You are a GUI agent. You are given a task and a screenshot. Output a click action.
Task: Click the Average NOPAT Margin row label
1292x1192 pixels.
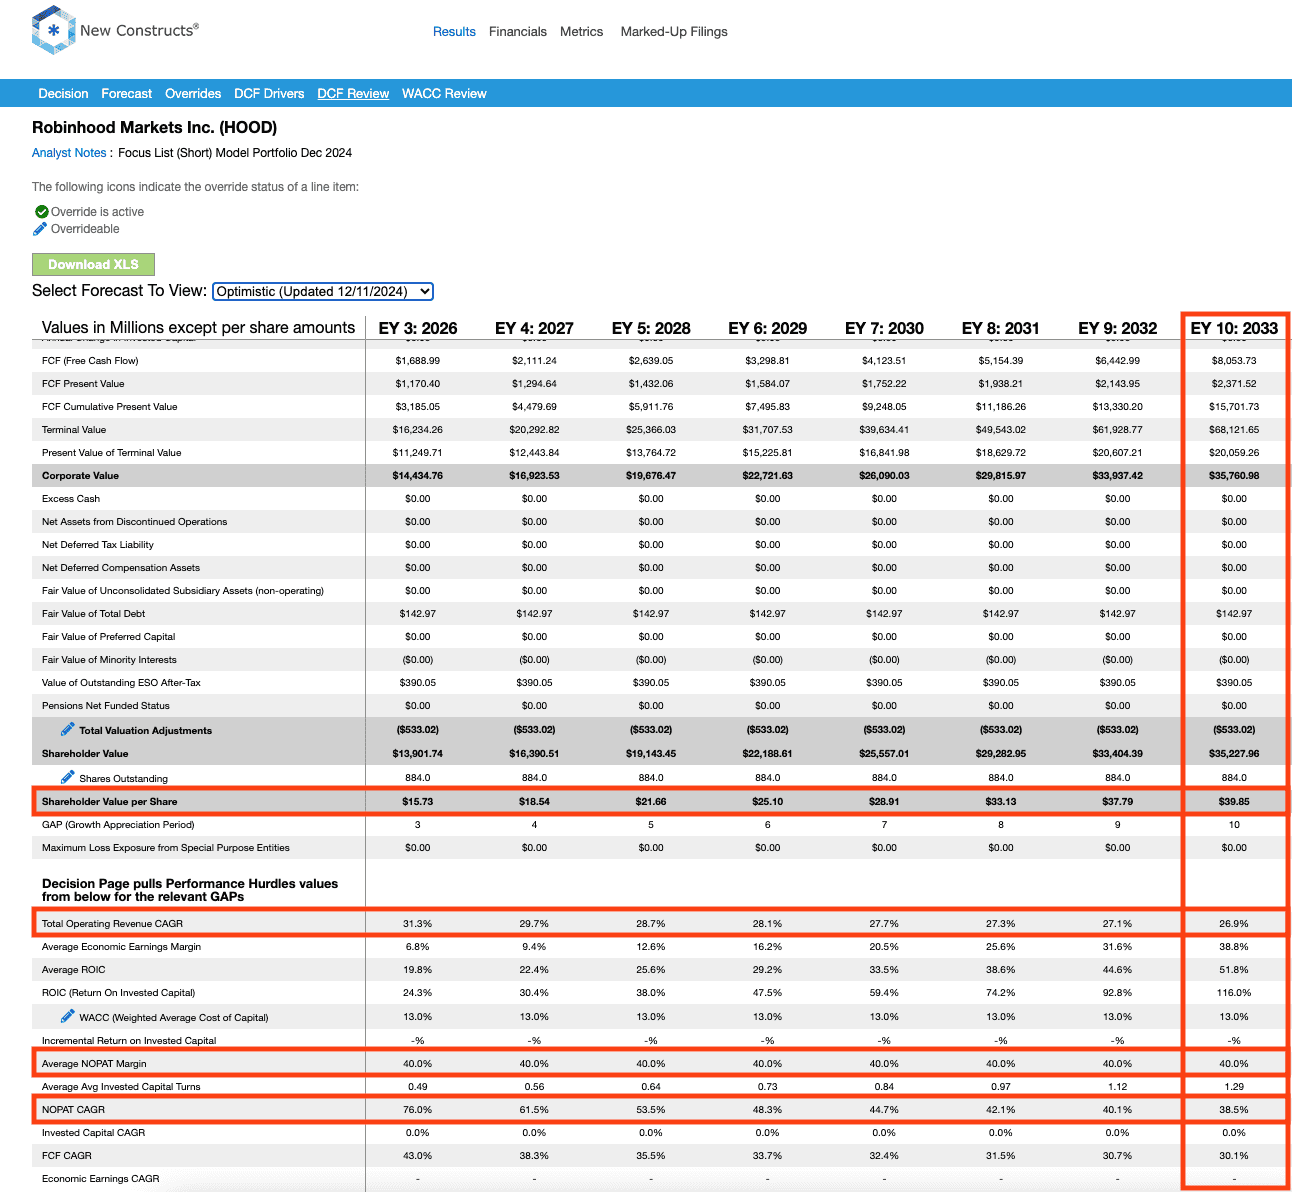94,1063
